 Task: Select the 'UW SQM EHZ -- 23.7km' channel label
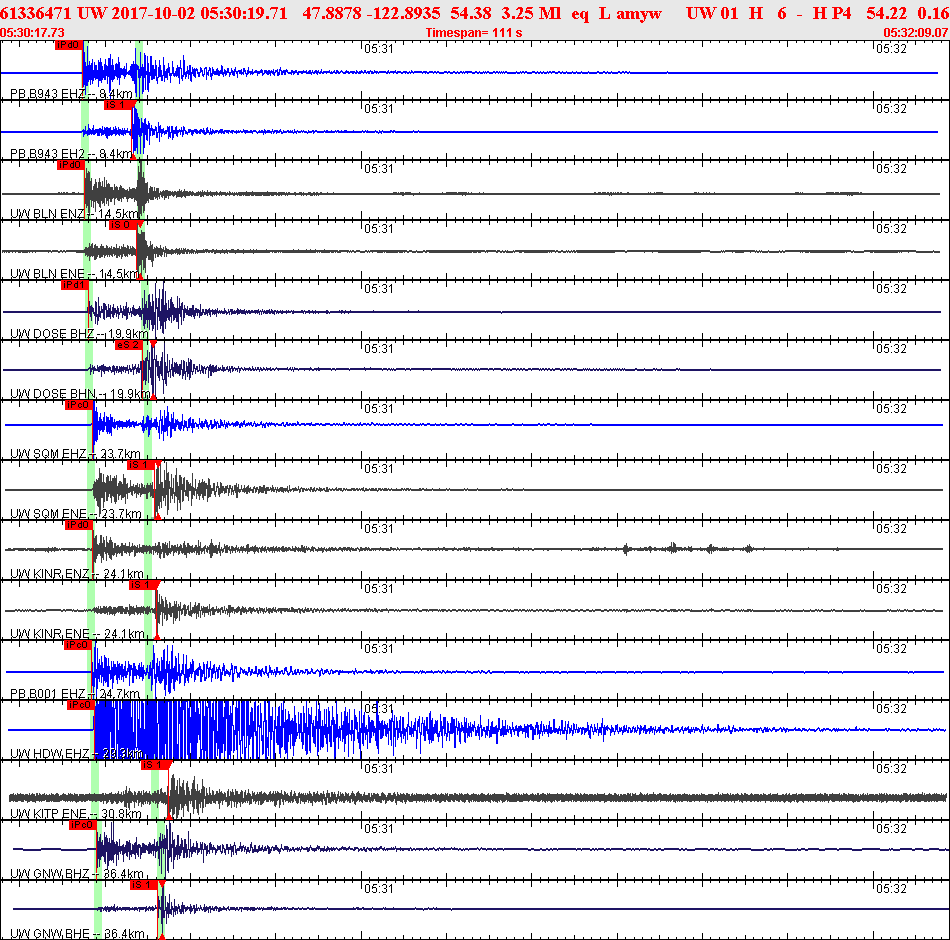click(x=76, y=454)
